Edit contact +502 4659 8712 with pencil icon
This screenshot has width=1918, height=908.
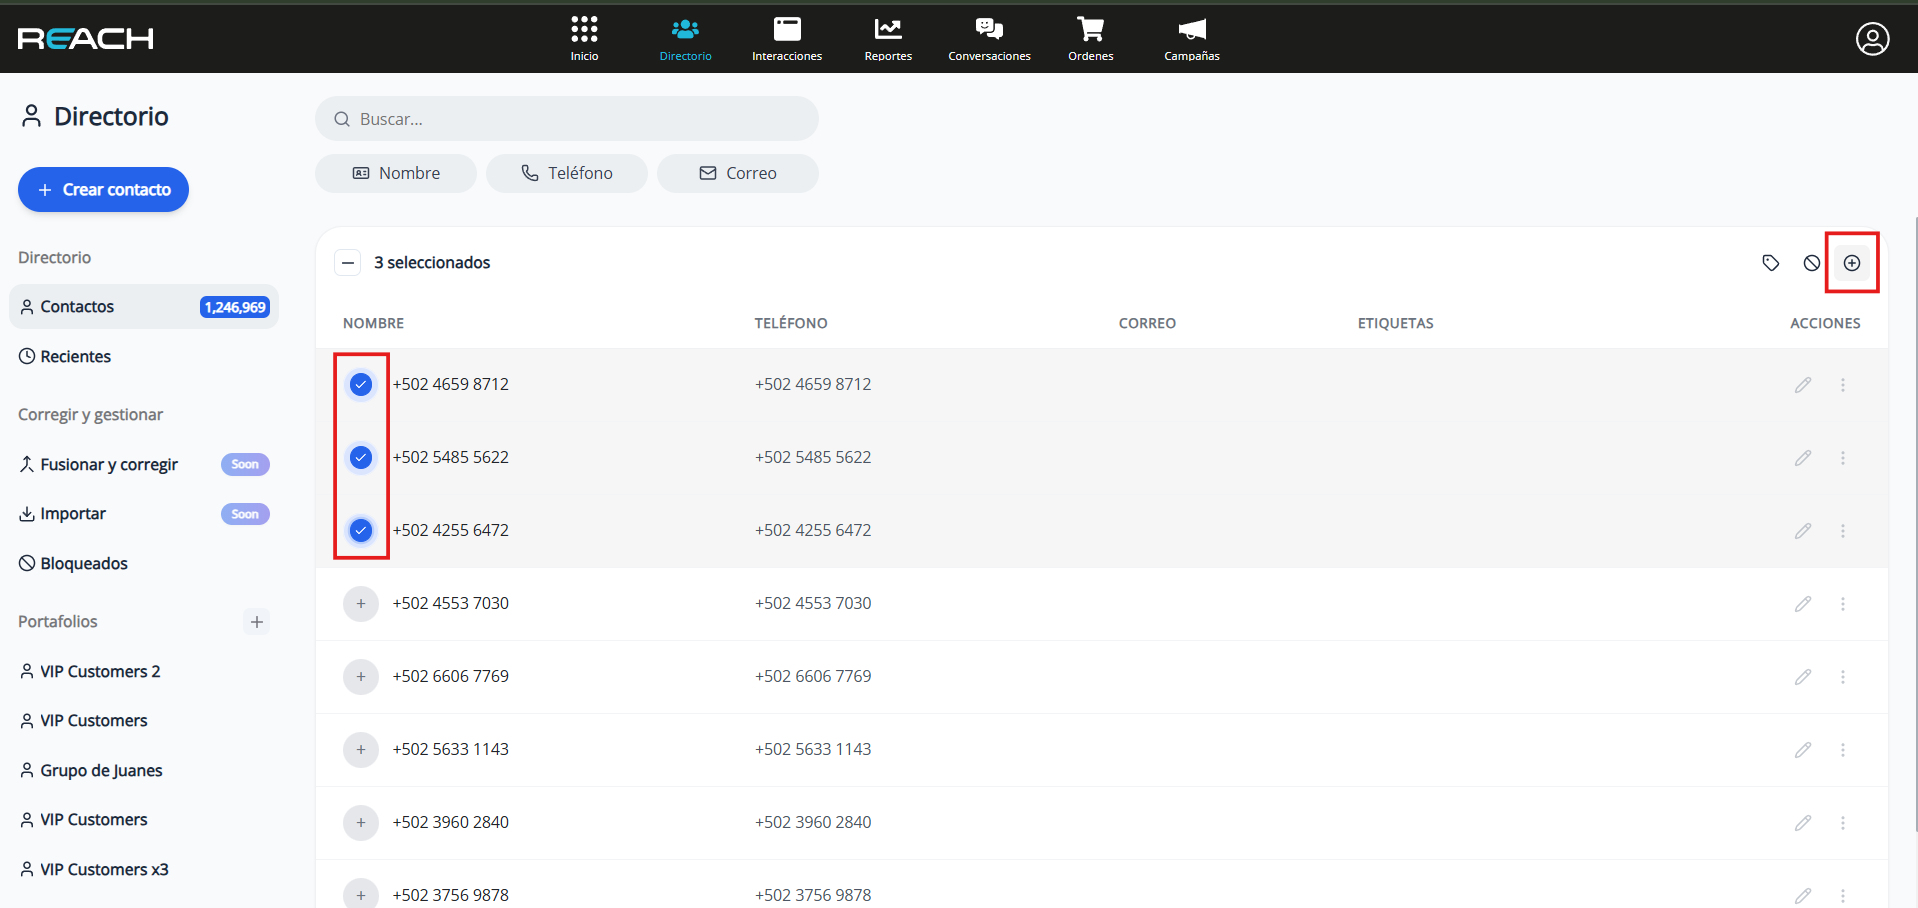tap(1802, 385)
